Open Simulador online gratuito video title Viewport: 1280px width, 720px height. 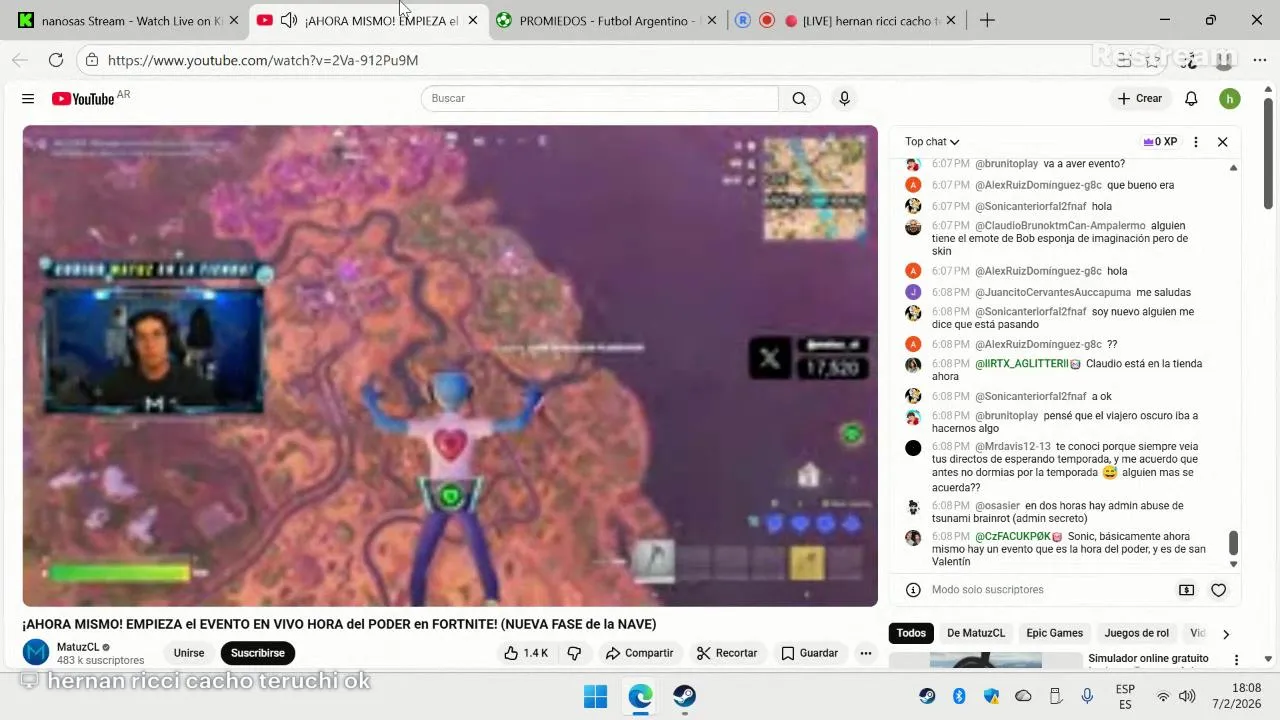tap(1148, 658)
